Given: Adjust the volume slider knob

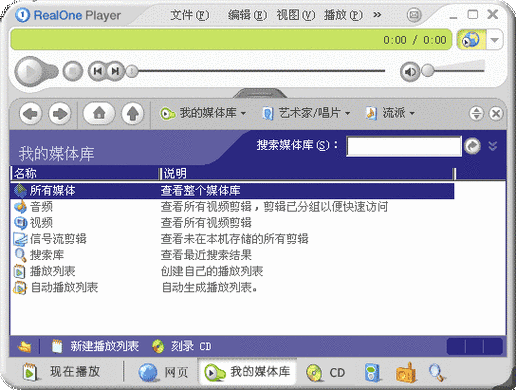Looking at the screenshot, I should (x=427, y=70).
